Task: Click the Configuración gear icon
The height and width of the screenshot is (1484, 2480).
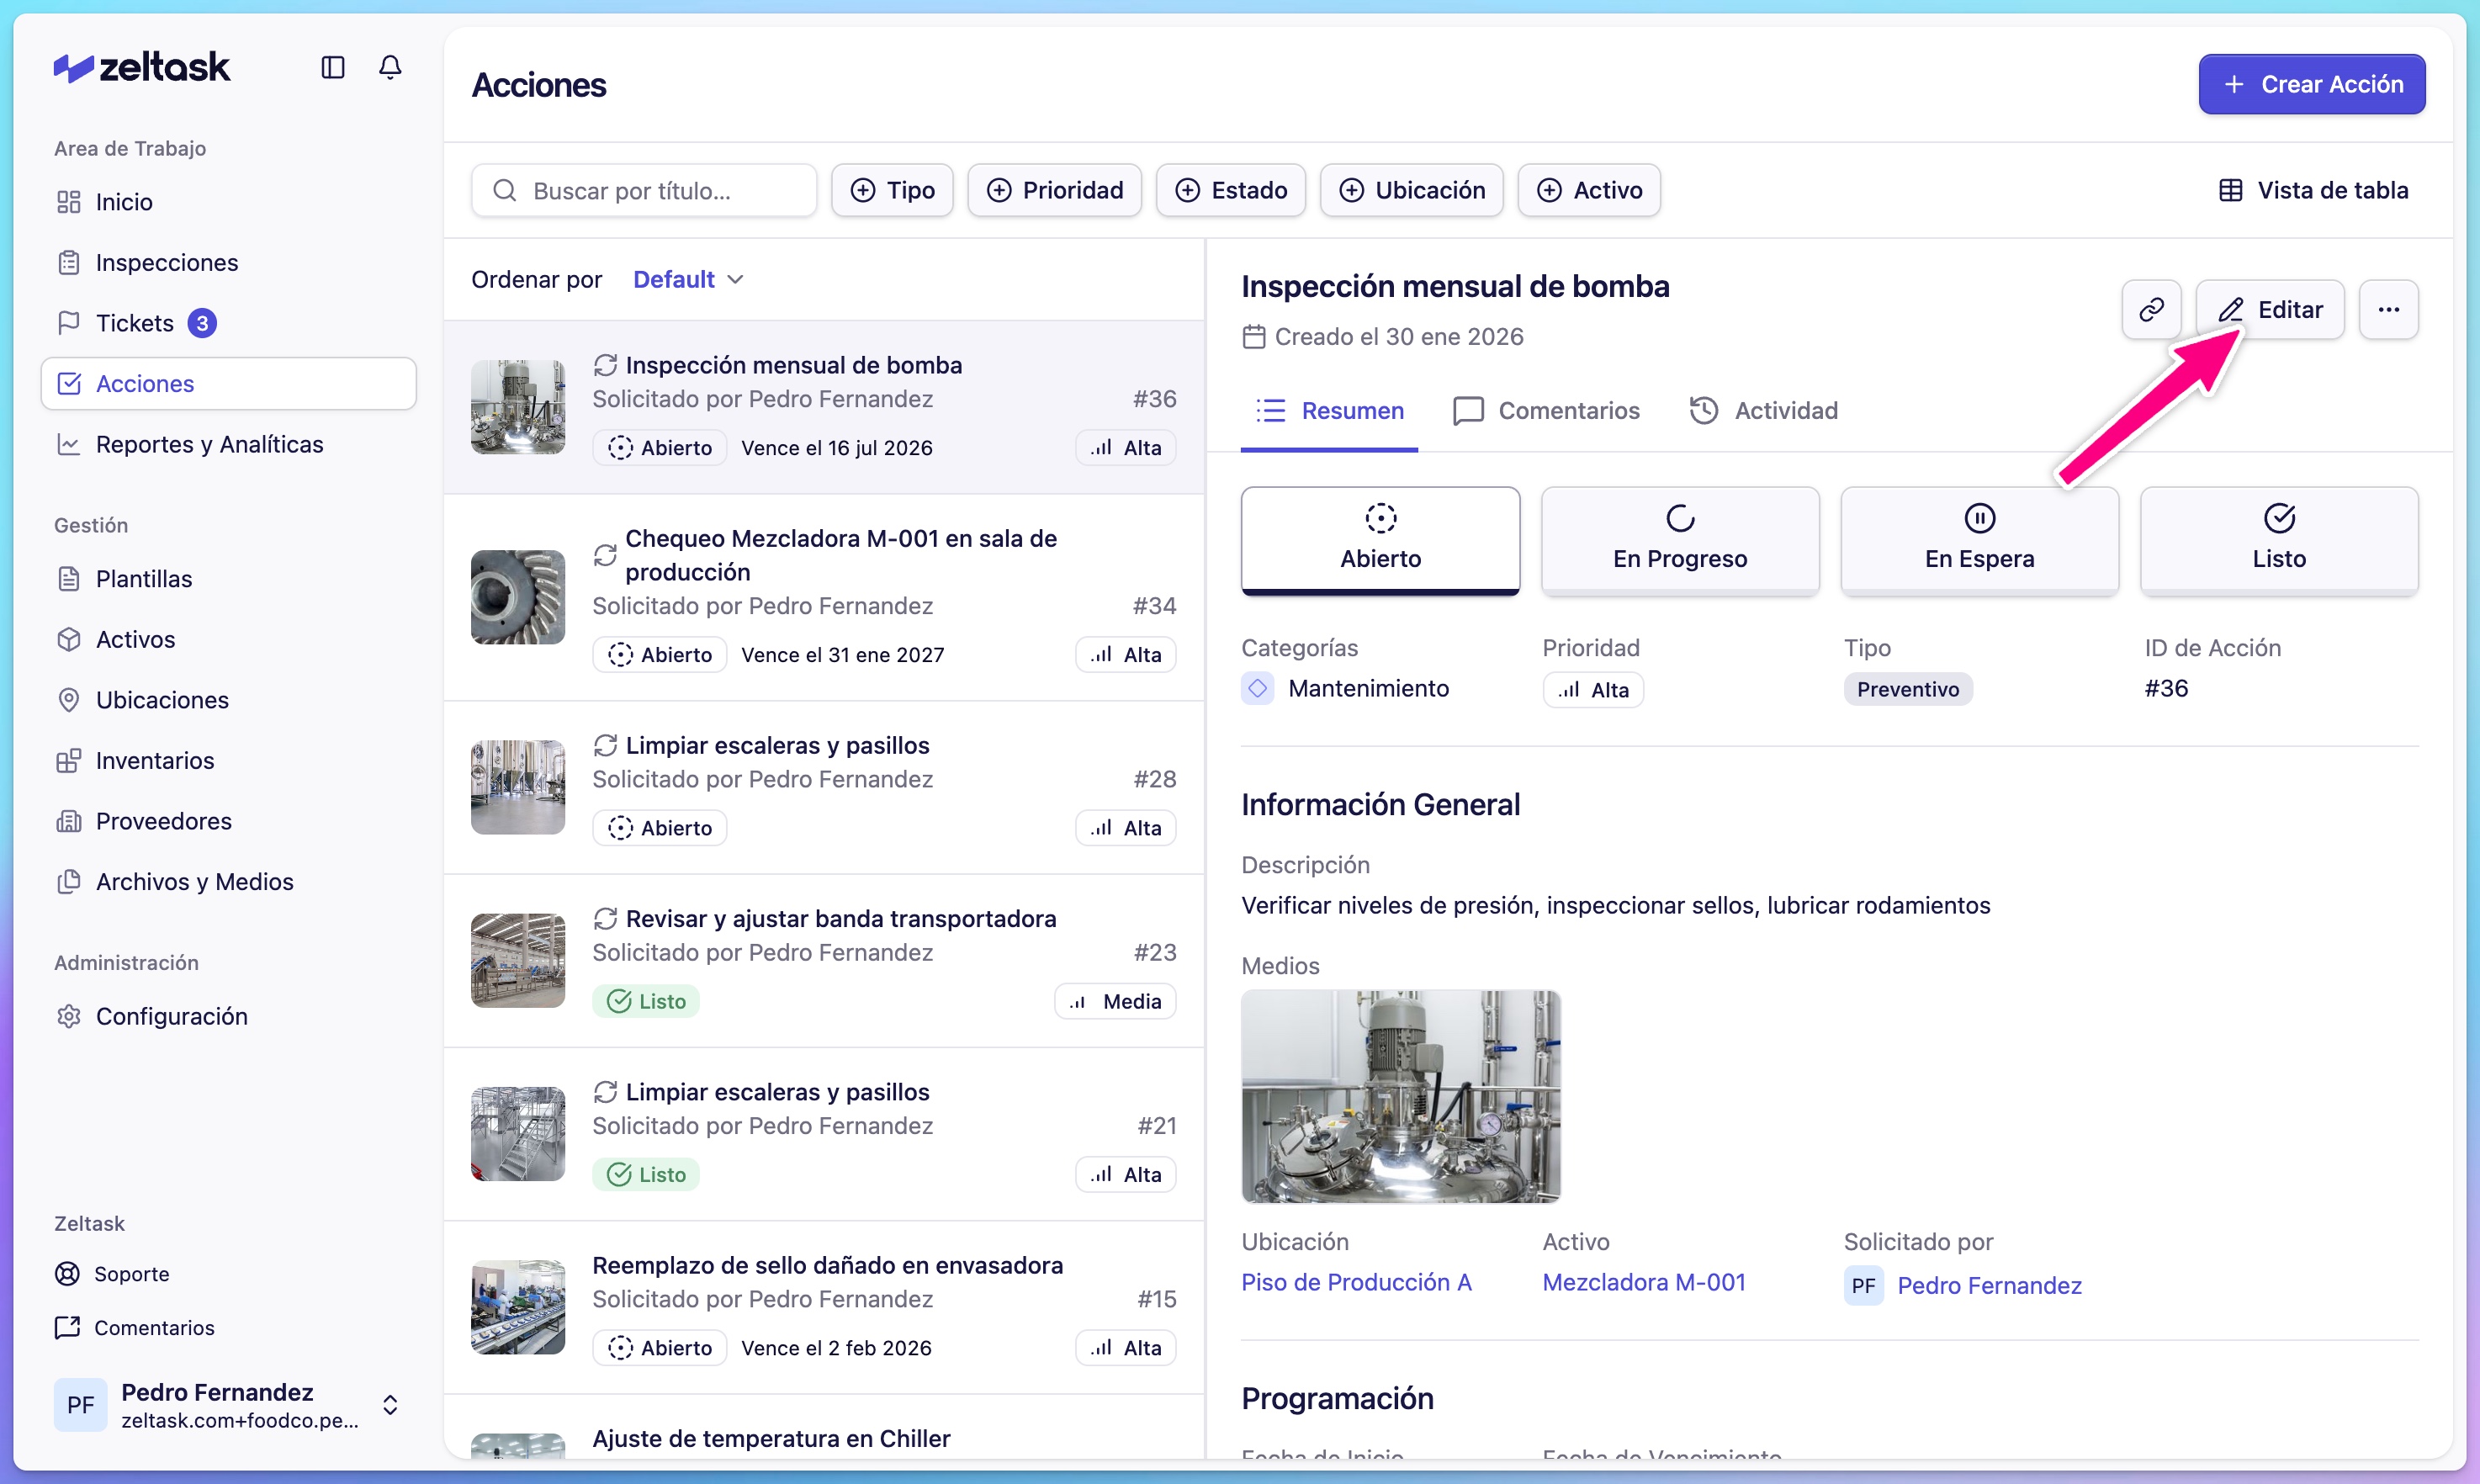Action: point(69,1016)
